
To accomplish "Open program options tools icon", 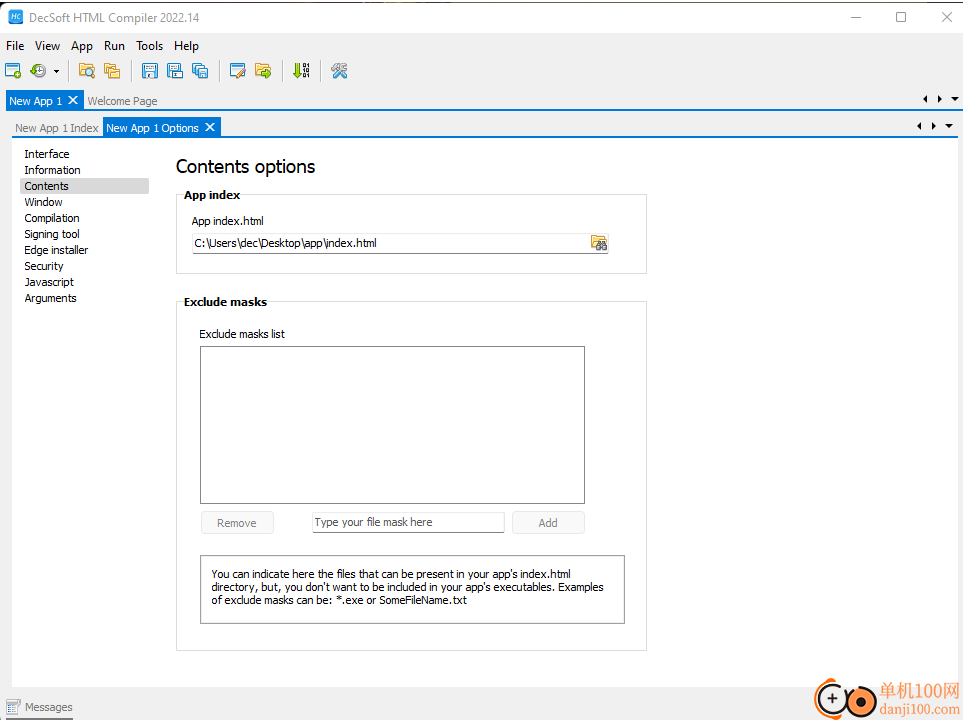I will [339, 71].
